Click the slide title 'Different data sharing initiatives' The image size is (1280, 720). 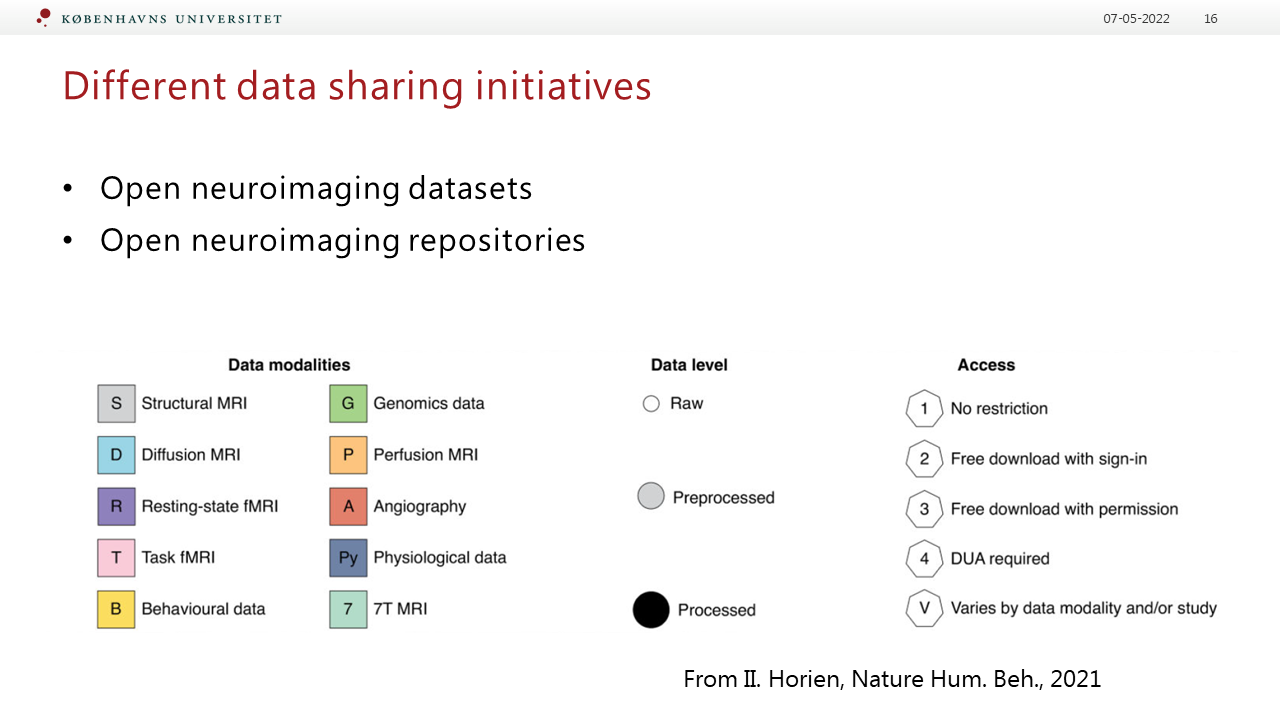(357, 86)
